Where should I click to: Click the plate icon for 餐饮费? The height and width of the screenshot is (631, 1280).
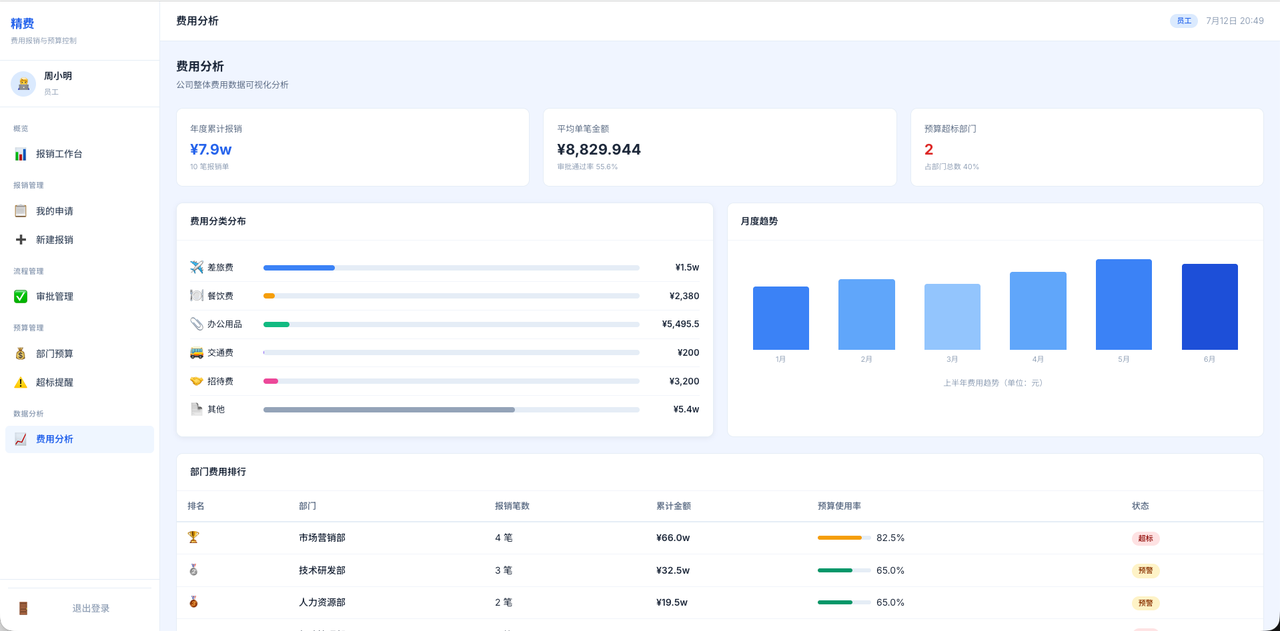pos(196,296)
